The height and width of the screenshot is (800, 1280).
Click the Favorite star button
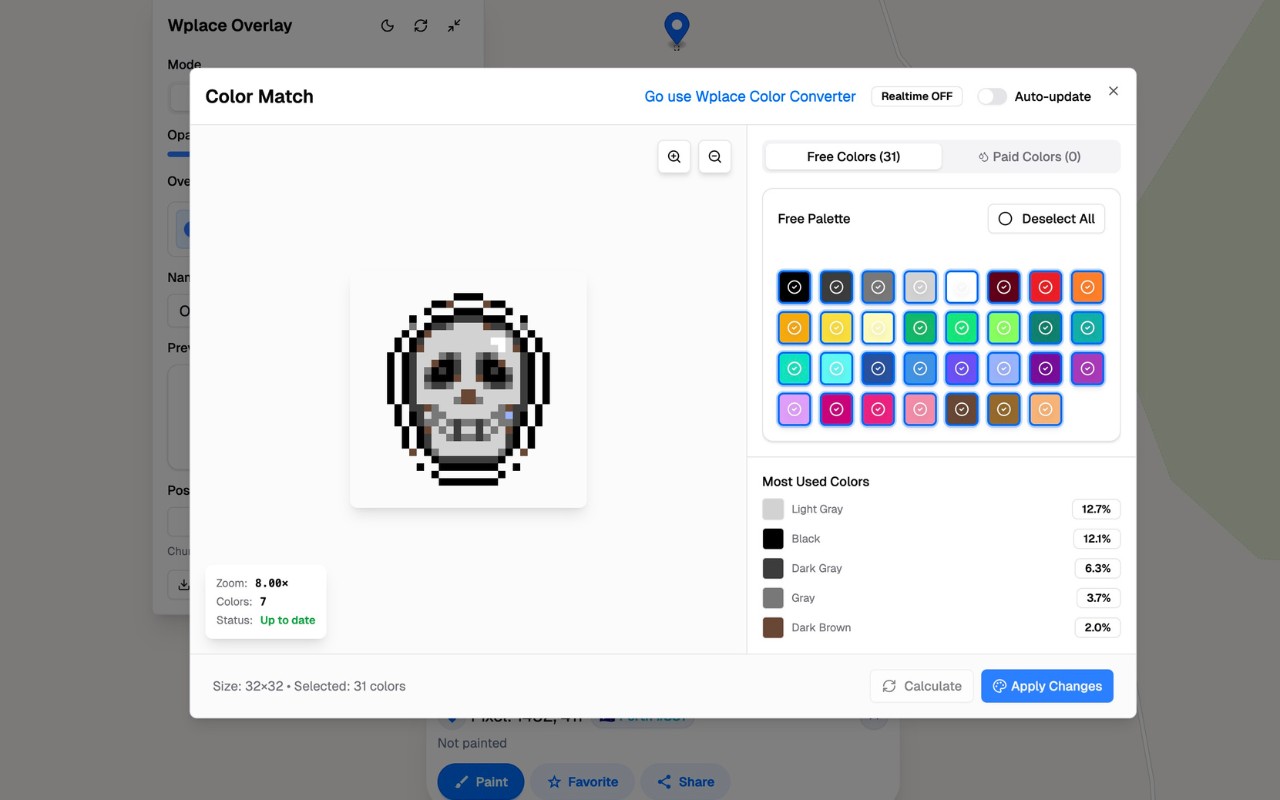tap(583, 781)
